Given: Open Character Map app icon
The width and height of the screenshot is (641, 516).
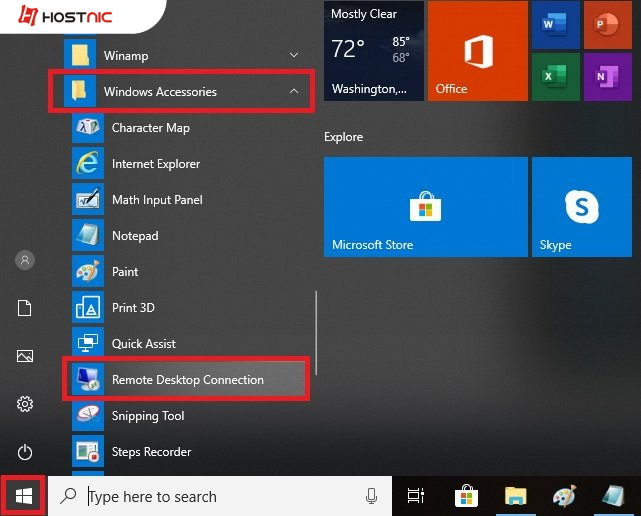Looking at the screenshot, I should (x=88, y=128).
